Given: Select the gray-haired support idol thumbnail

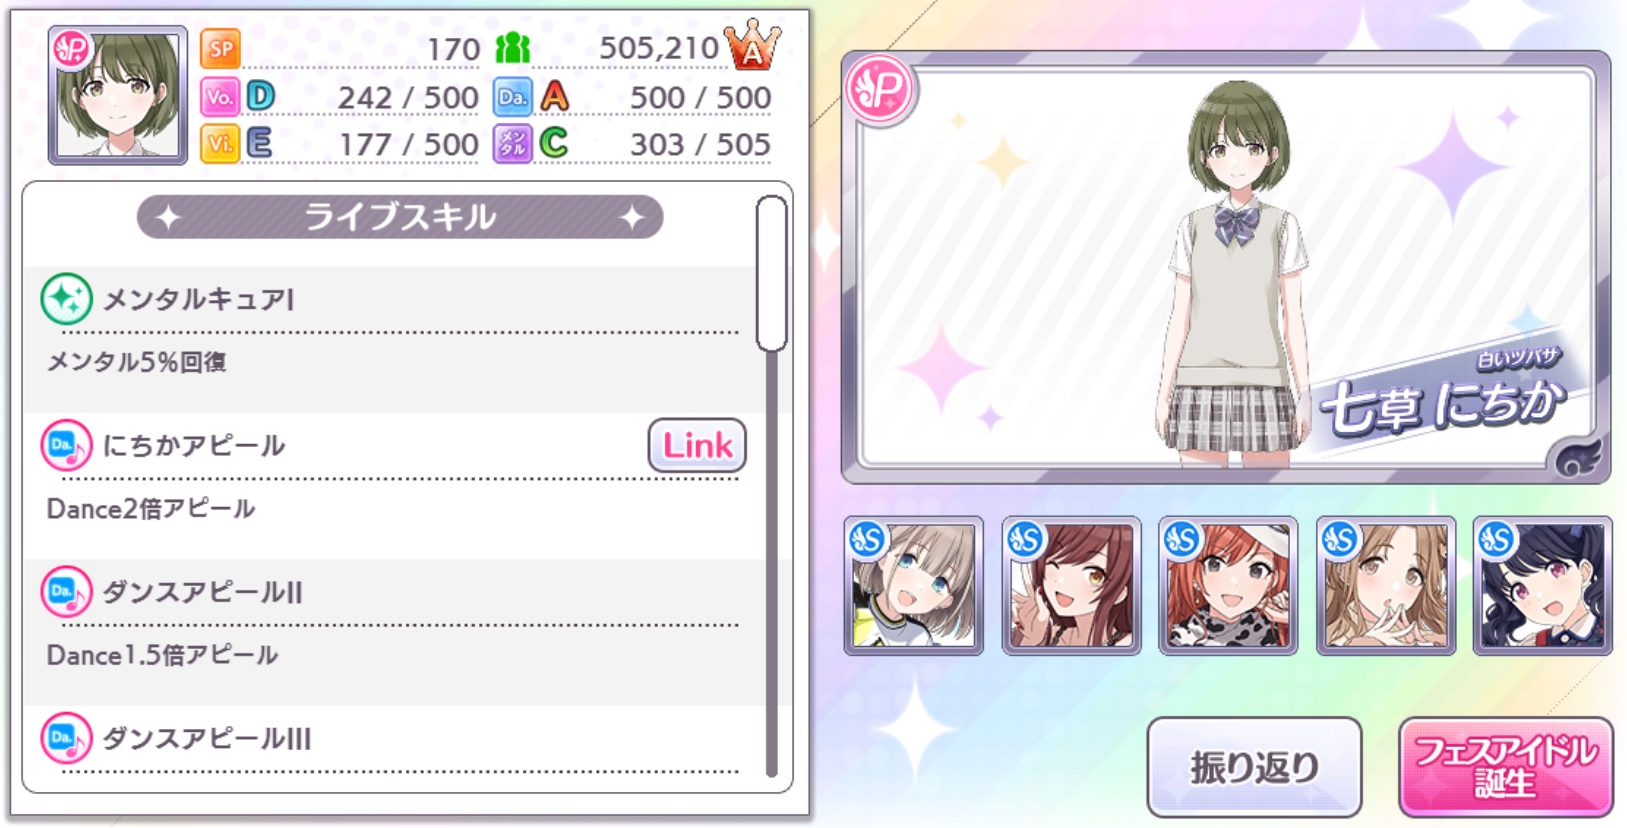Looking at the screenshot, I should [913, 586].
